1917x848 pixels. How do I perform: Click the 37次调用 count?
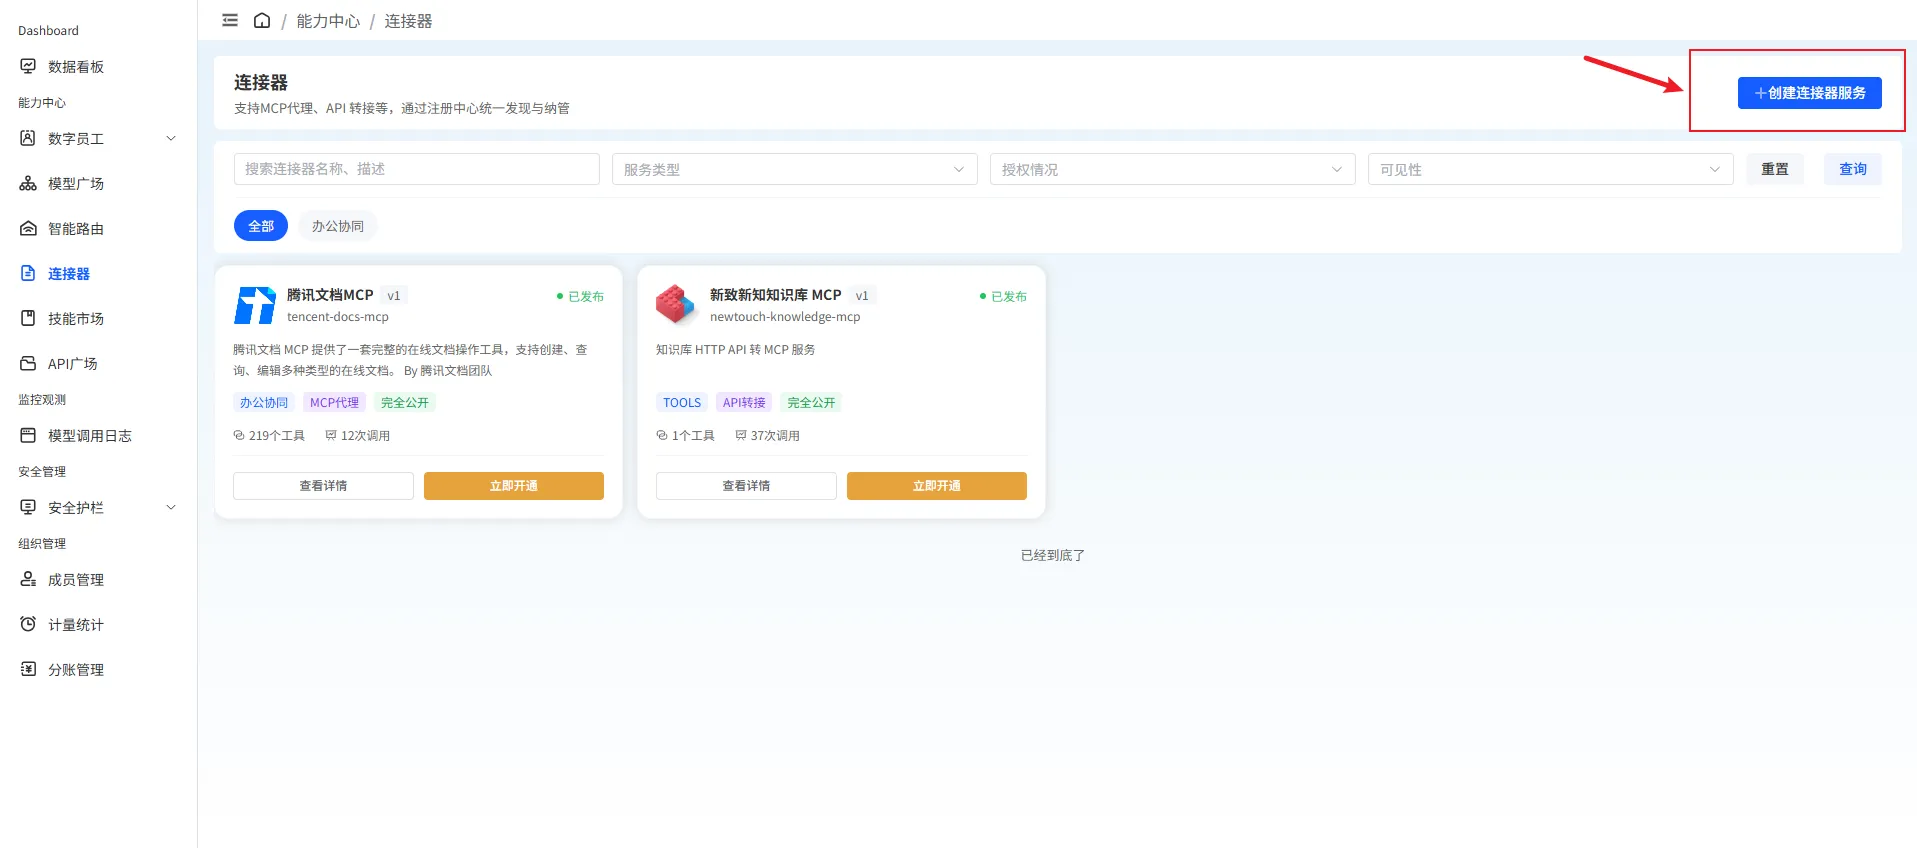(767, 435)
